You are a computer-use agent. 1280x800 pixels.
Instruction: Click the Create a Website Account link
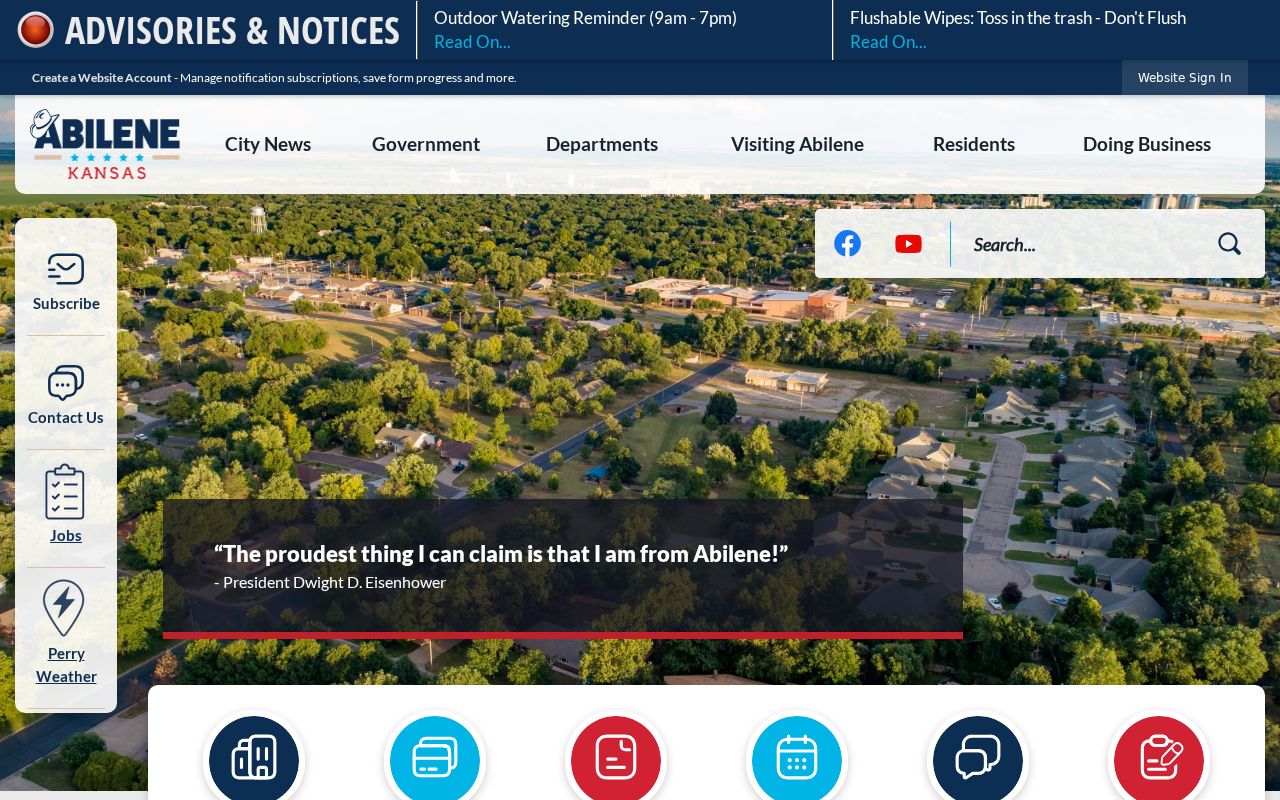click(102, 78)
